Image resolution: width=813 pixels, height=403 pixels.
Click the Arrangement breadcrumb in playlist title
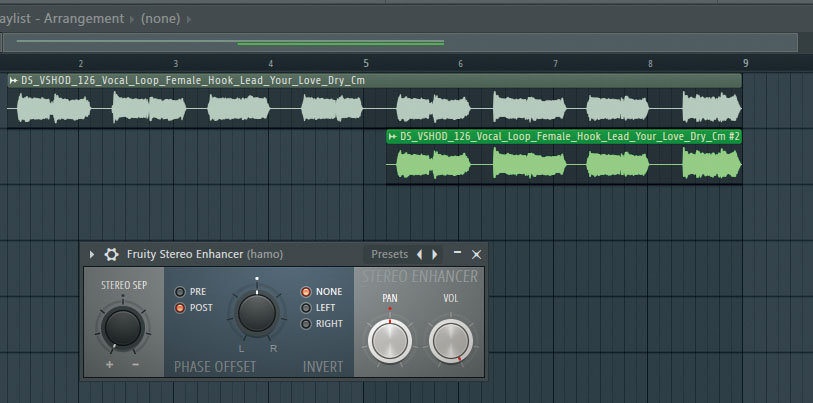(84, 19)
